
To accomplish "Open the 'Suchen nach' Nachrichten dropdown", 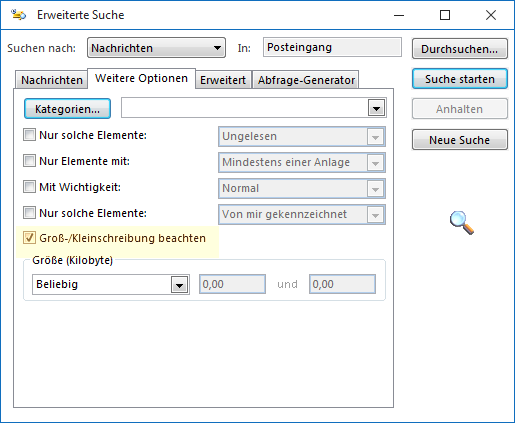I will (156, 48).
